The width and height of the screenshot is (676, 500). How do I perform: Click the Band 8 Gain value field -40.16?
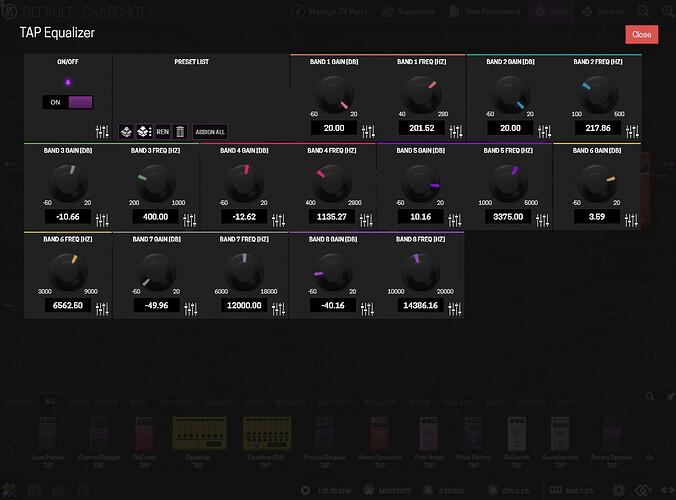click(x=333, y=305)
